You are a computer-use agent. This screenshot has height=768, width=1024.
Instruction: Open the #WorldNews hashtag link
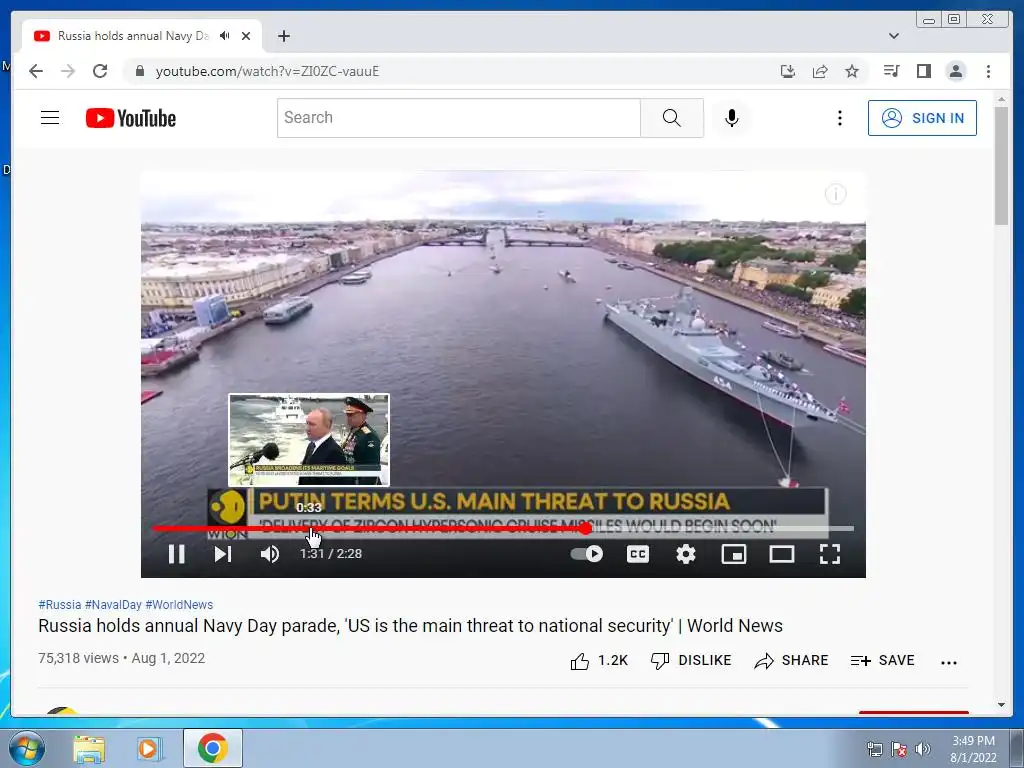179,605
